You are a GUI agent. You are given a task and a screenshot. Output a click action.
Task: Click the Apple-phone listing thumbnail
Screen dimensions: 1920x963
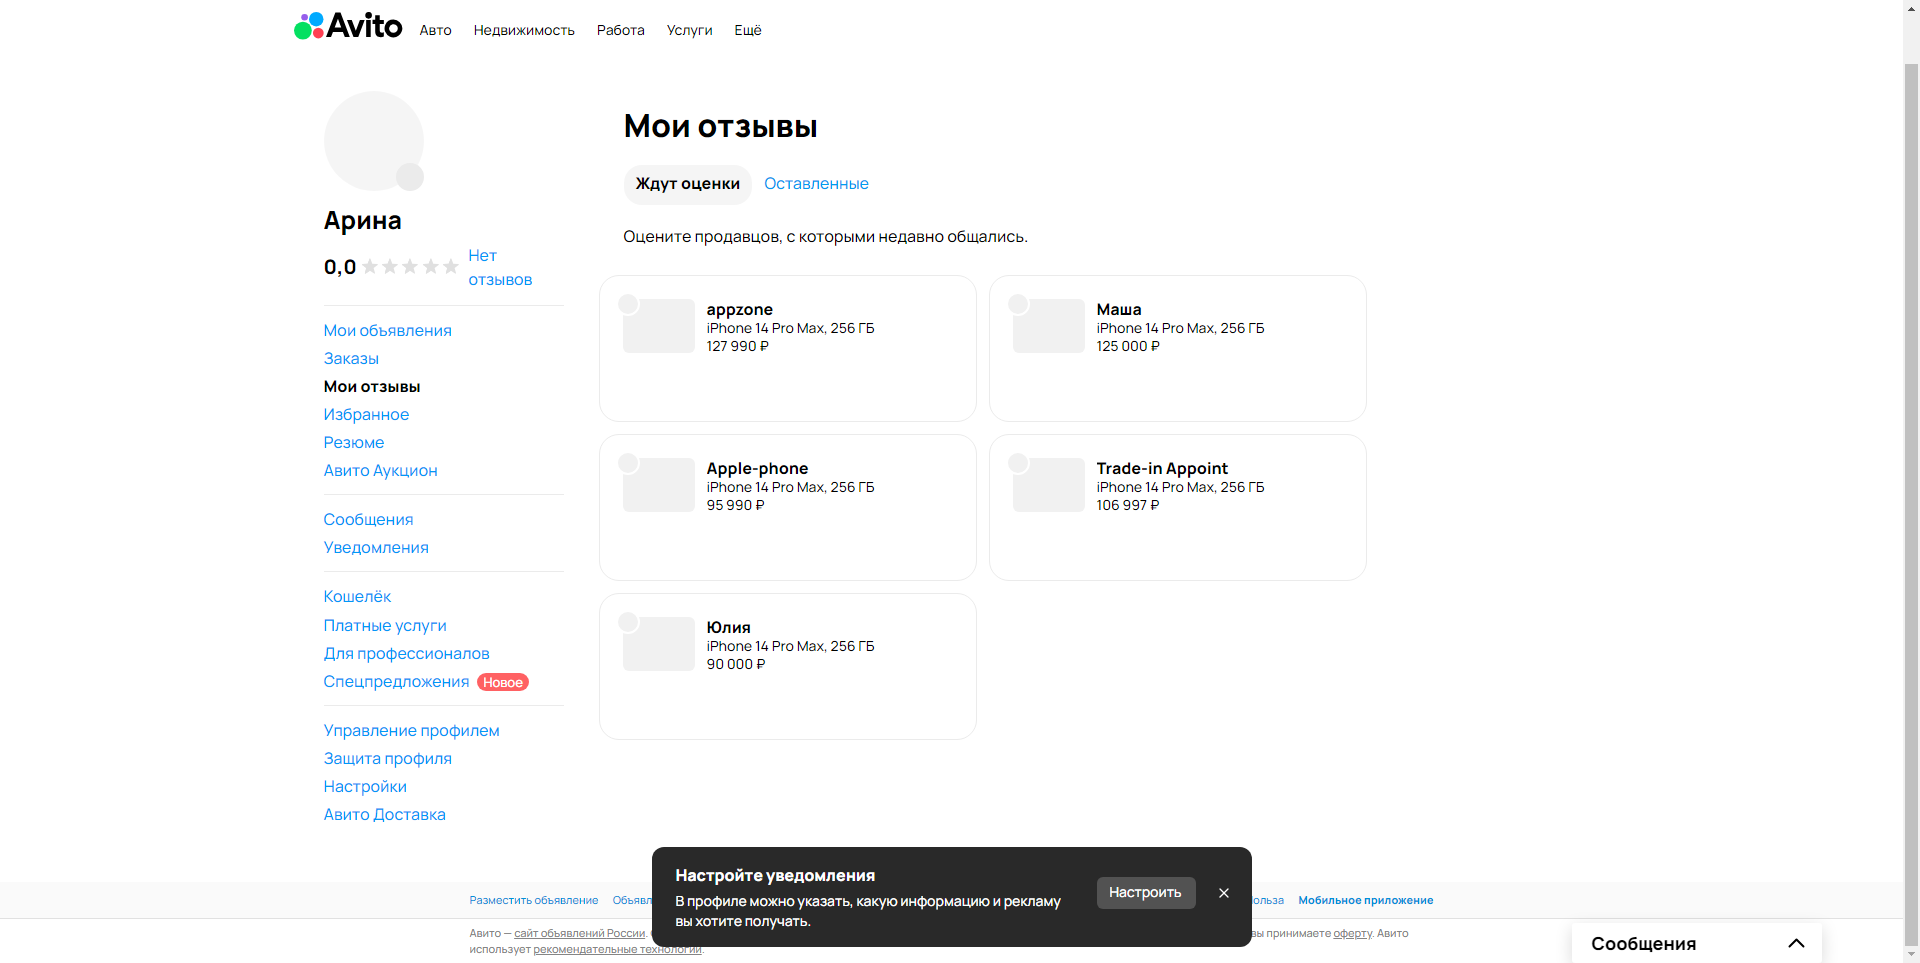(659, 485)
